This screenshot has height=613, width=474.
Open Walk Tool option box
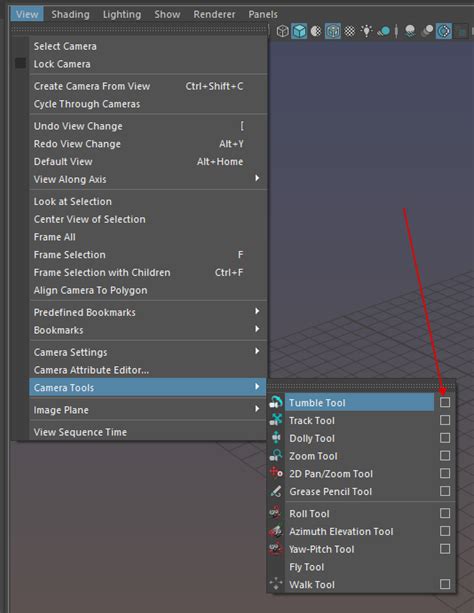(445, 584)
